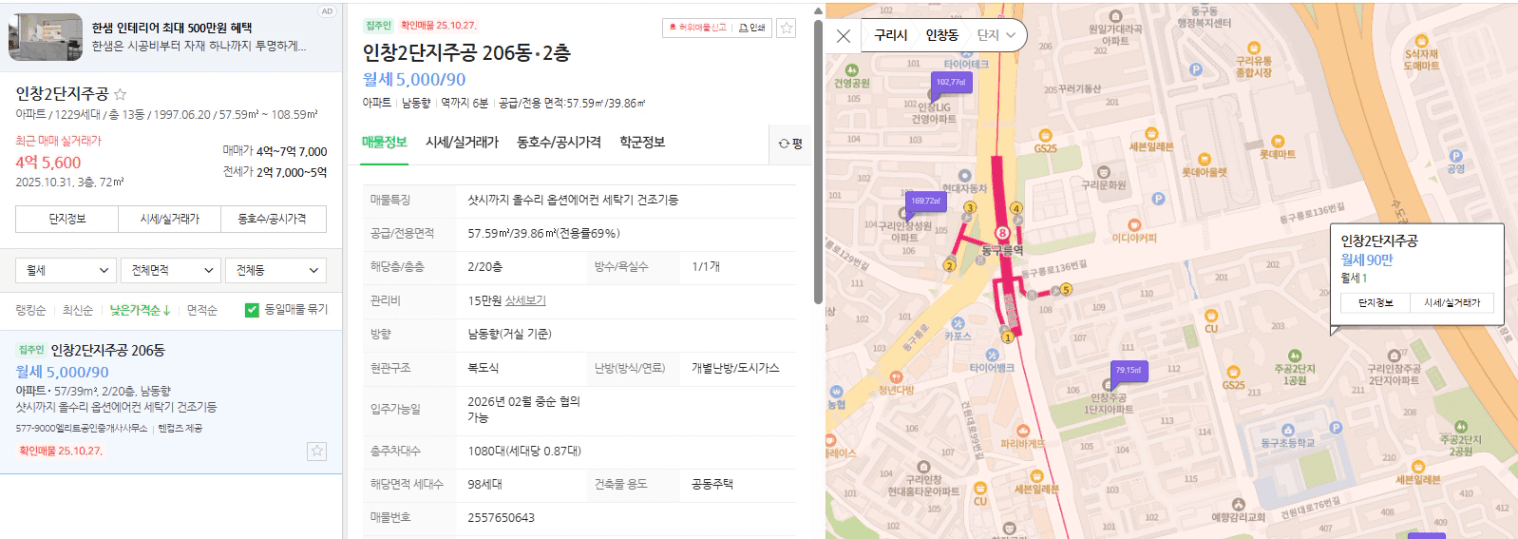The image size is (1518, 539).
Task: Click the 79.15㎡ purple map marker
Action: point(1127,372)
